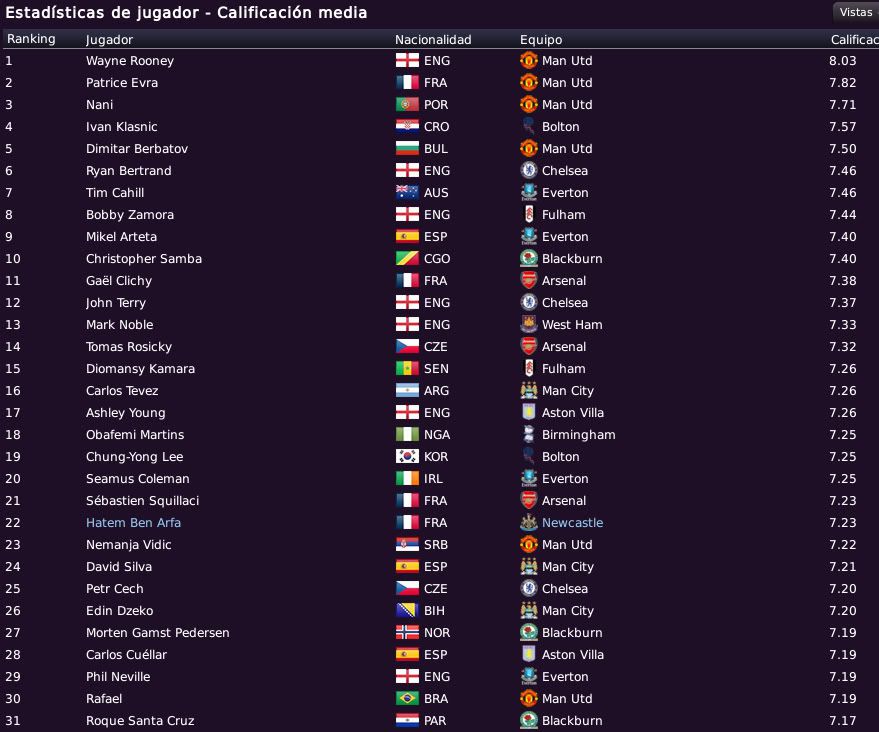Select the Wayne Rooney row
Viewport: 879px width, 732px height.
[x=440, y=61]
